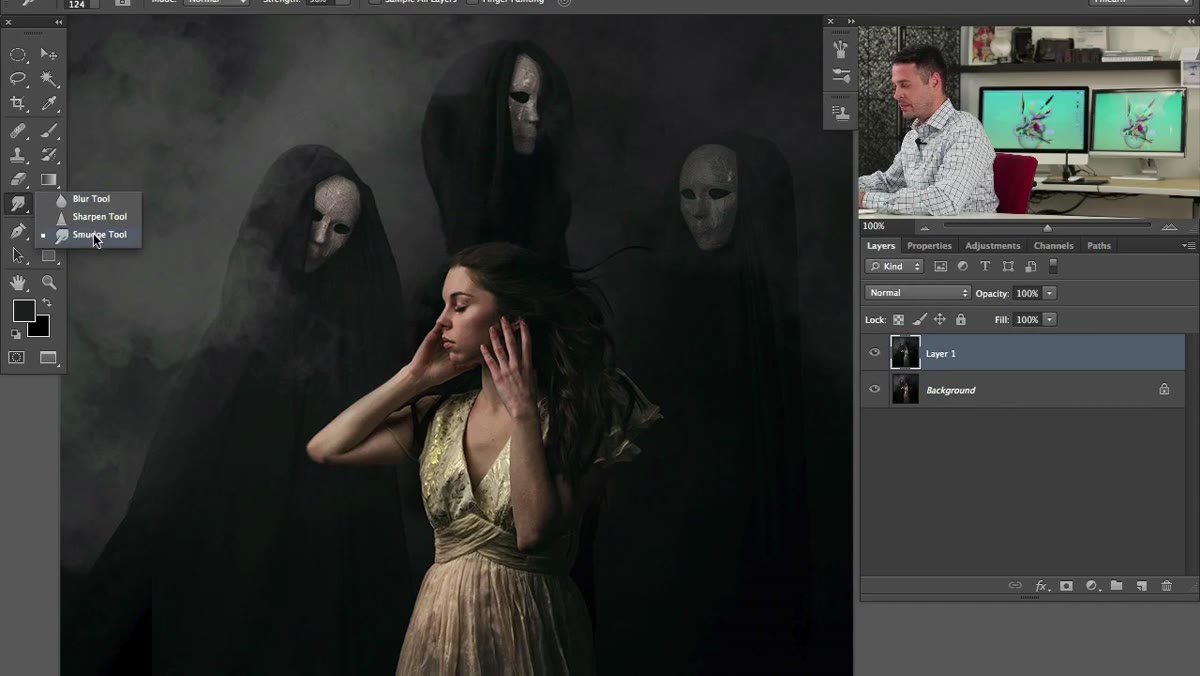Toggle shape layers filter
The height and width of the screenshot is (676, 1200).
[1008, 267]
